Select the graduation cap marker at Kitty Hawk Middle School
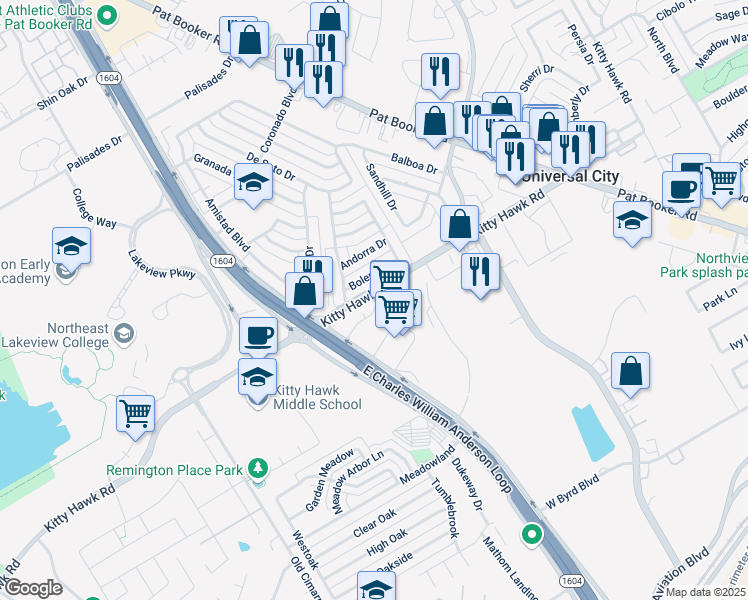The height and width of the screenshot is (600, 748). (x=258, y=378)
